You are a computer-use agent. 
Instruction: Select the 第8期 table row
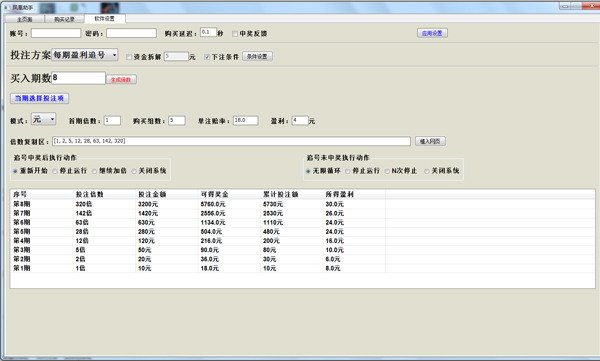[303, 204]
